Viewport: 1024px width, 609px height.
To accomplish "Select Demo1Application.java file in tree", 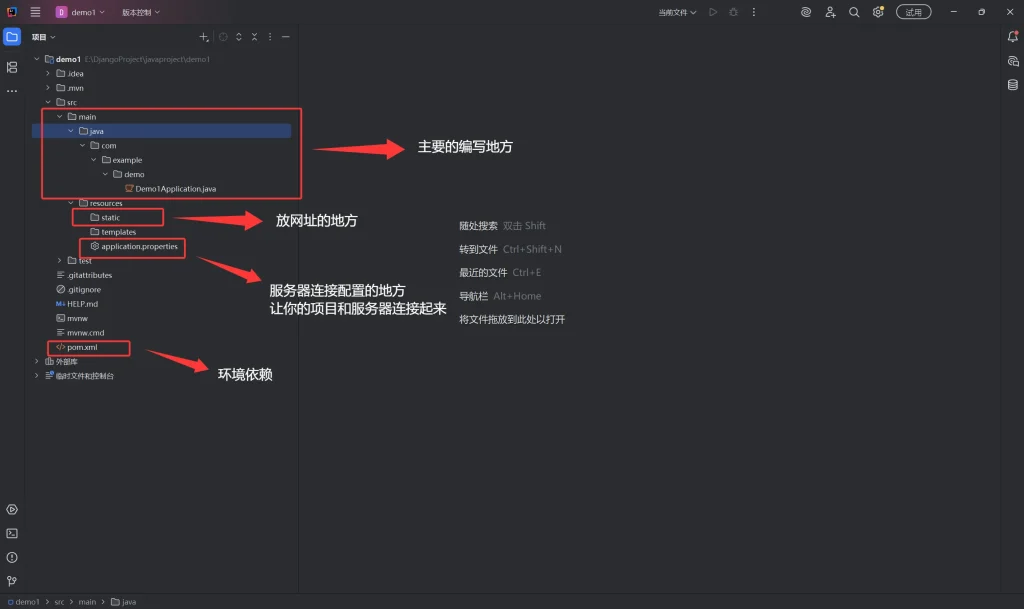I will [175, 188].
